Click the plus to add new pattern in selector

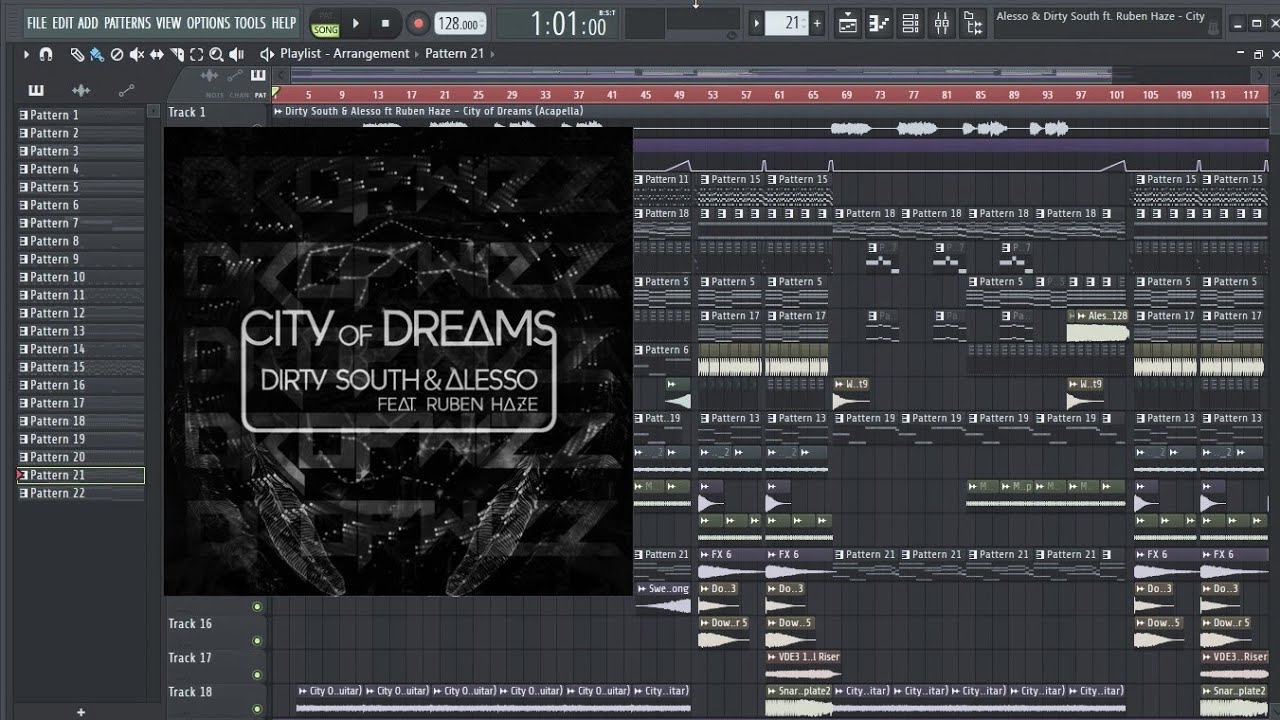click(817, 23)
